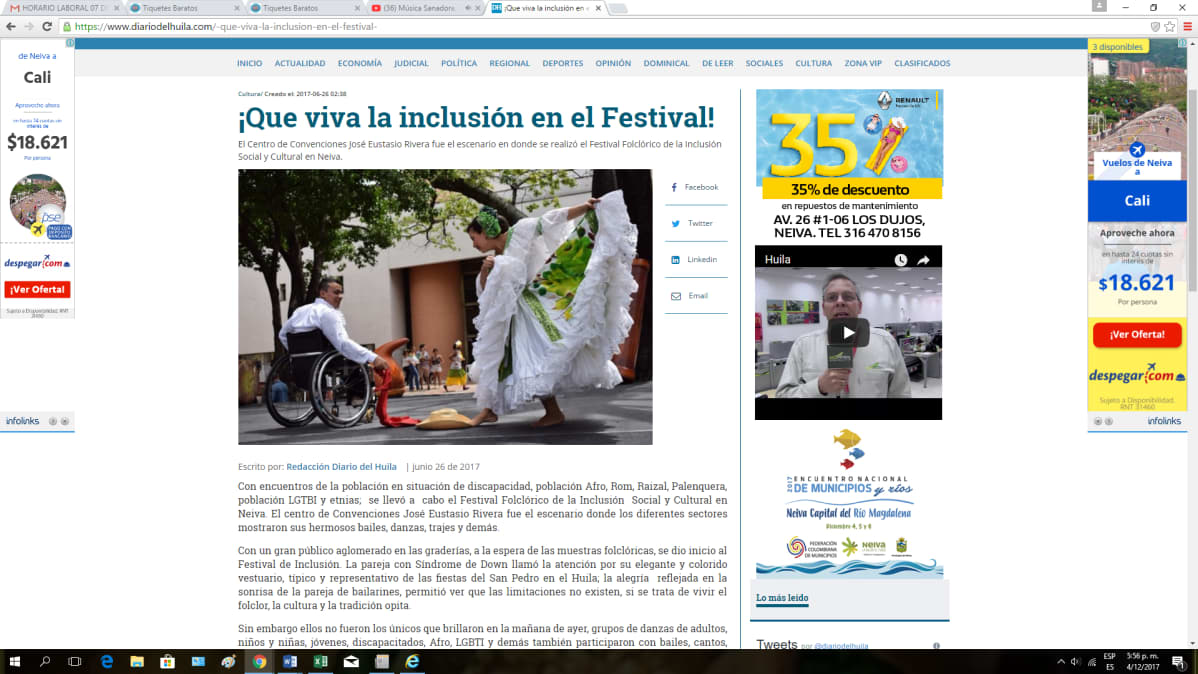Open the ECONOMÍA section
The image size is (1198, 674).
pos(359,63)
